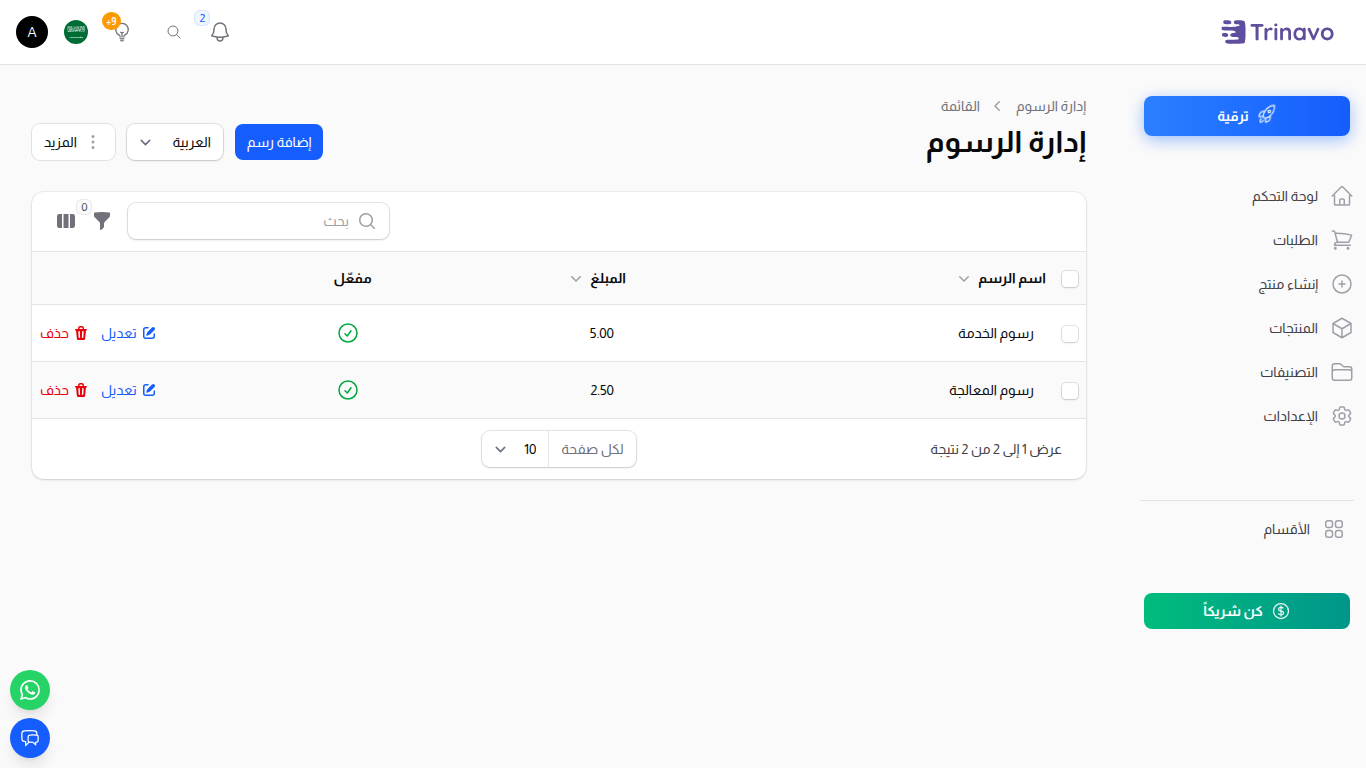Click the لوحة التحكم home icon
Screen dimensions: 1366x768
1342,196
